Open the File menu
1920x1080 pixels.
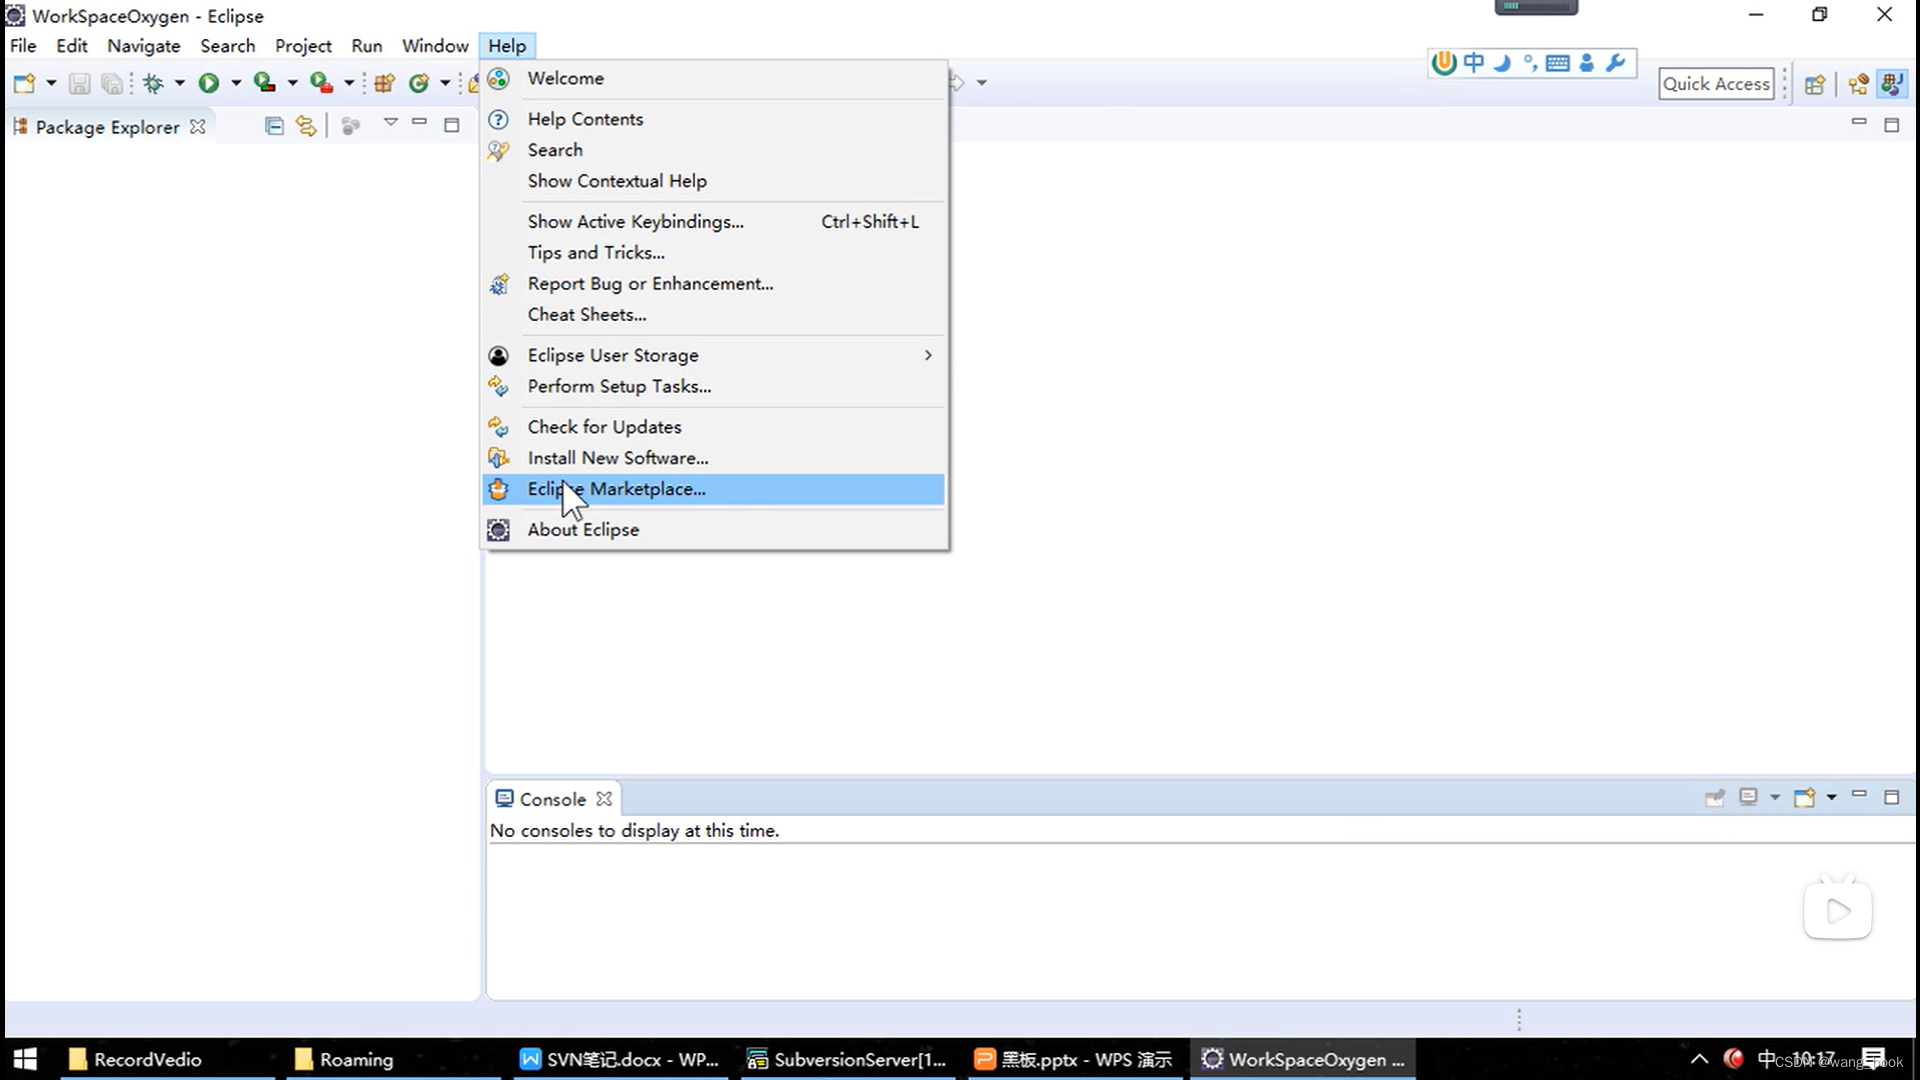[23, 46]
